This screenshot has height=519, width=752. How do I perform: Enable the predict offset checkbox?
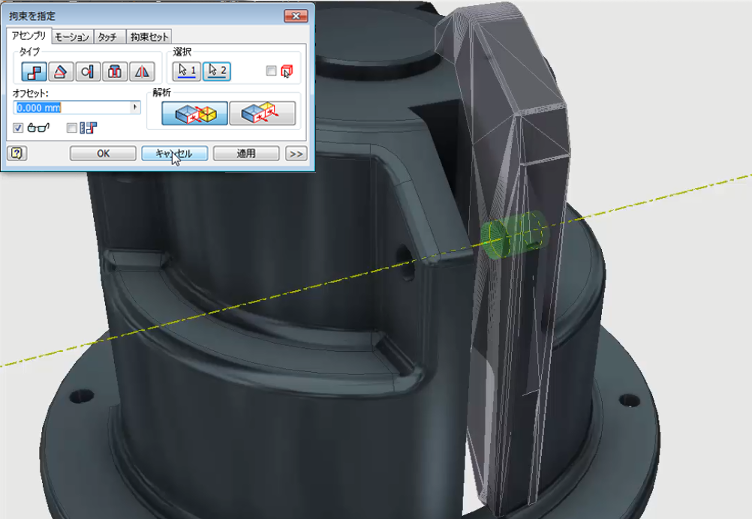[71, 128]
